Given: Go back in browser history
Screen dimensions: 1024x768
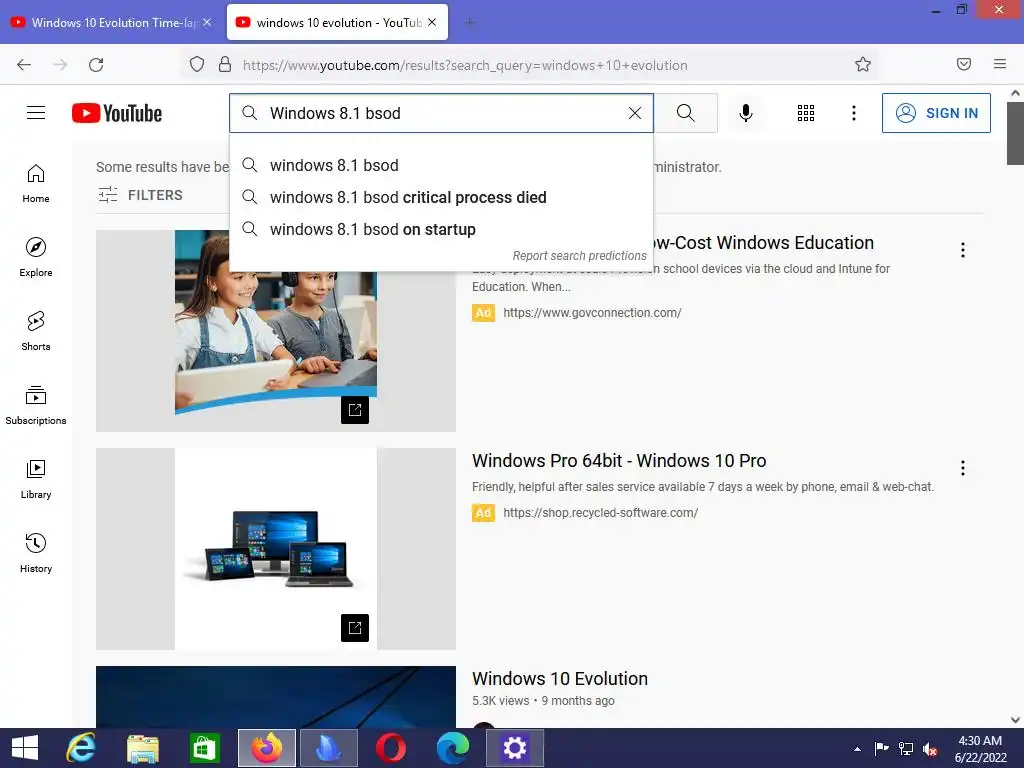Looking at the screenshot, I should tap(24, 65).
